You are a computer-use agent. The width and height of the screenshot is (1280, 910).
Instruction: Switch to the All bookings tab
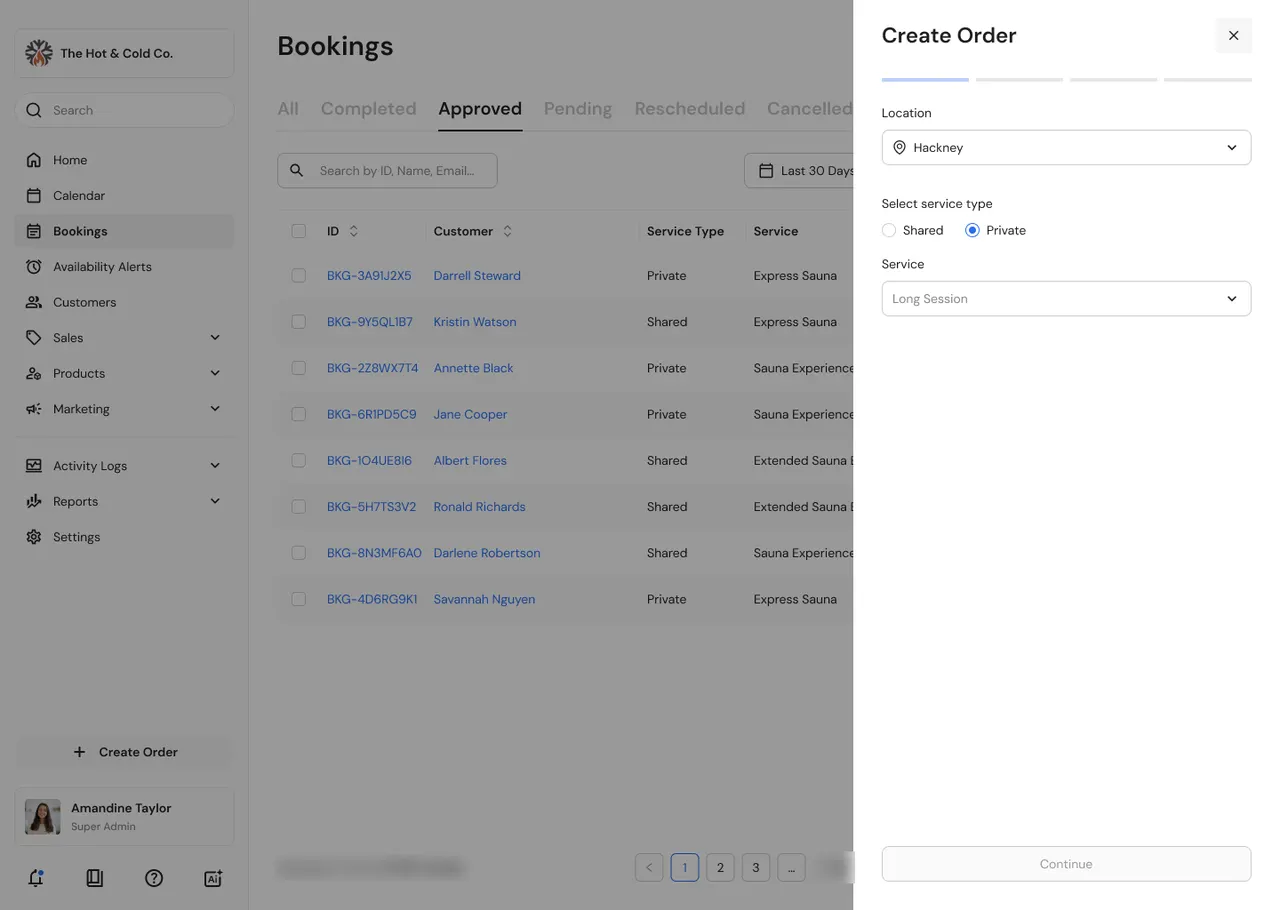point(288,109)
